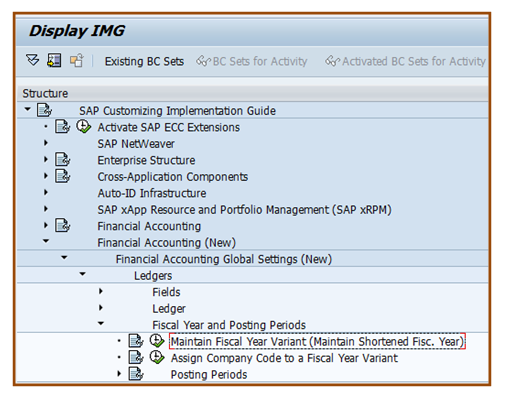This screenshot has height=397, width=508.
Task: Select Financial Accounting Global Settings (New) text
Action: [x=224, y=259]
